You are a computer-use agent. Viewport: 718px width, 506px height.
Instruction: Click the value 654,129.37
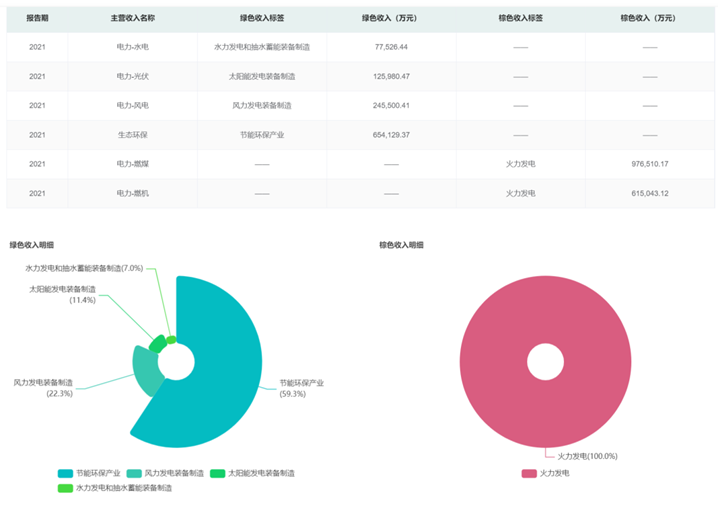(391, 135)
